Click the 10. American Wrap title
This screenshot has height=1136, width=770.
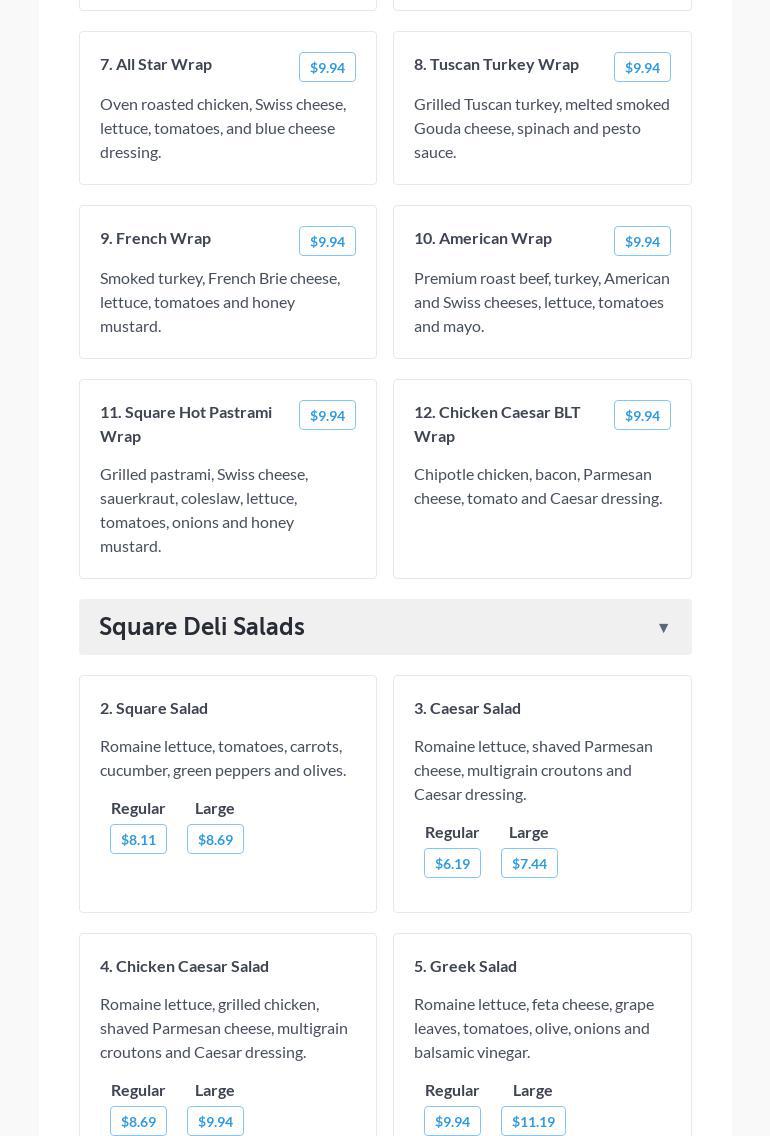483,238
